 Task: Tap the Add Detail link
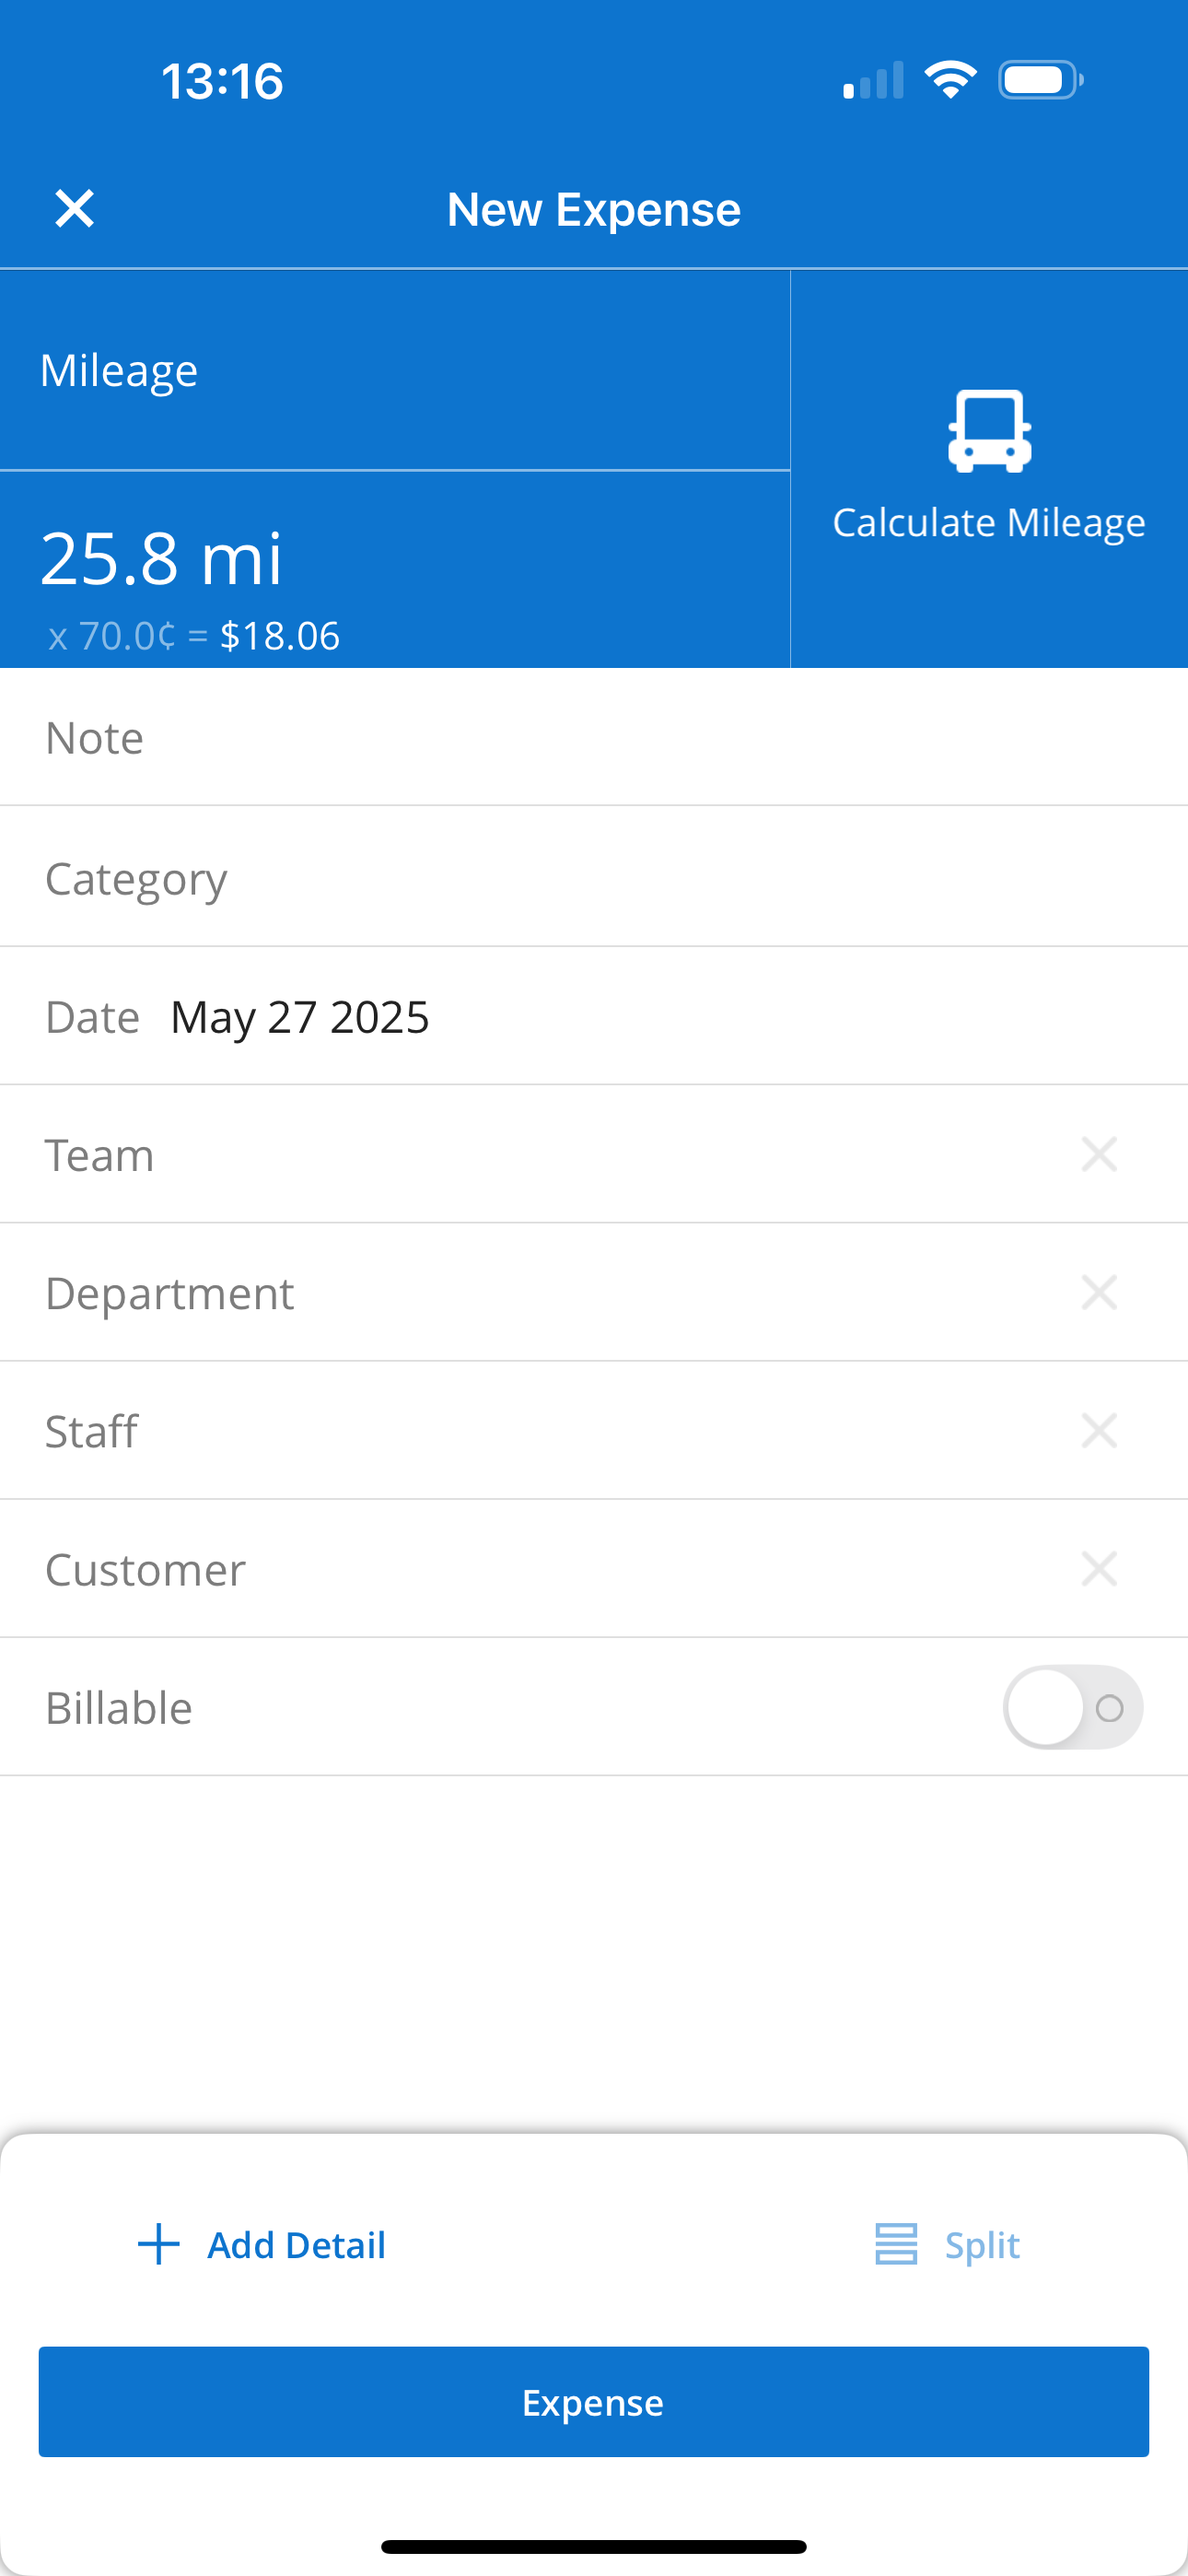[x=296, y=2245]
